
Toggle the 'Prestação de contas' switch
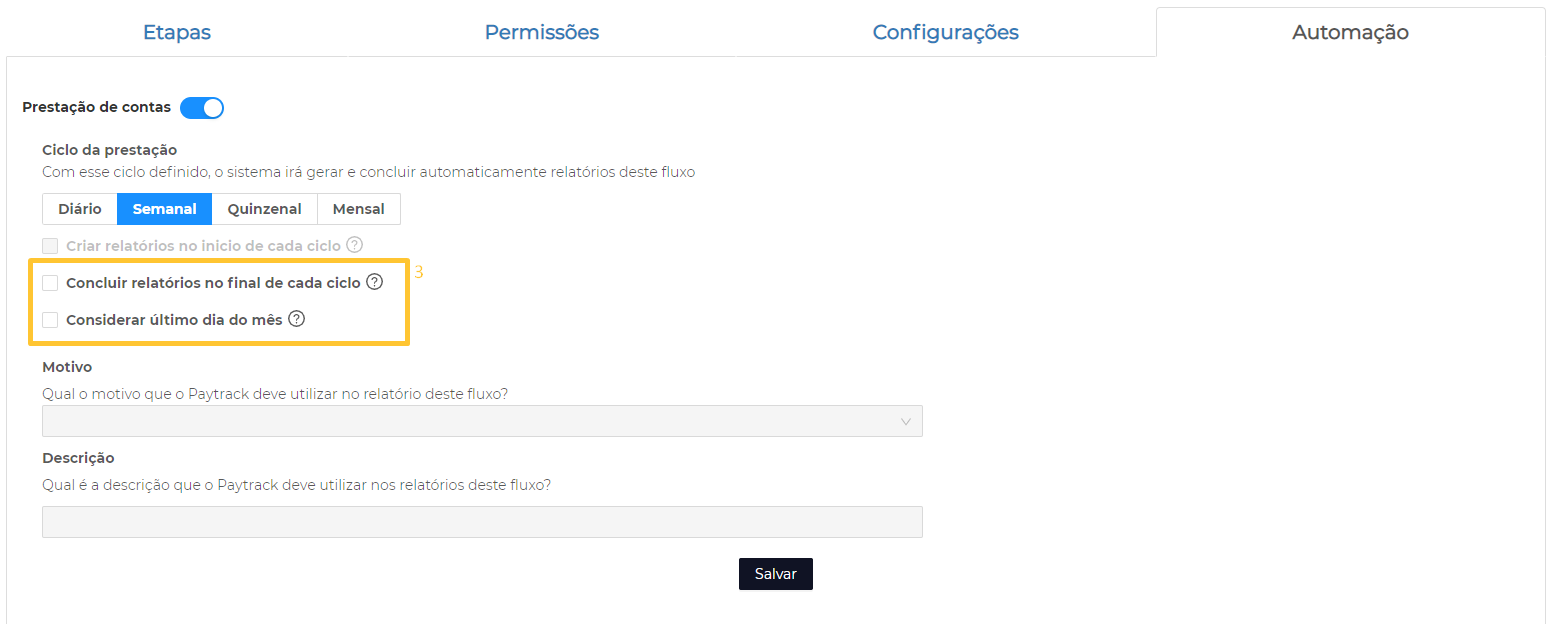click(202, 107)
